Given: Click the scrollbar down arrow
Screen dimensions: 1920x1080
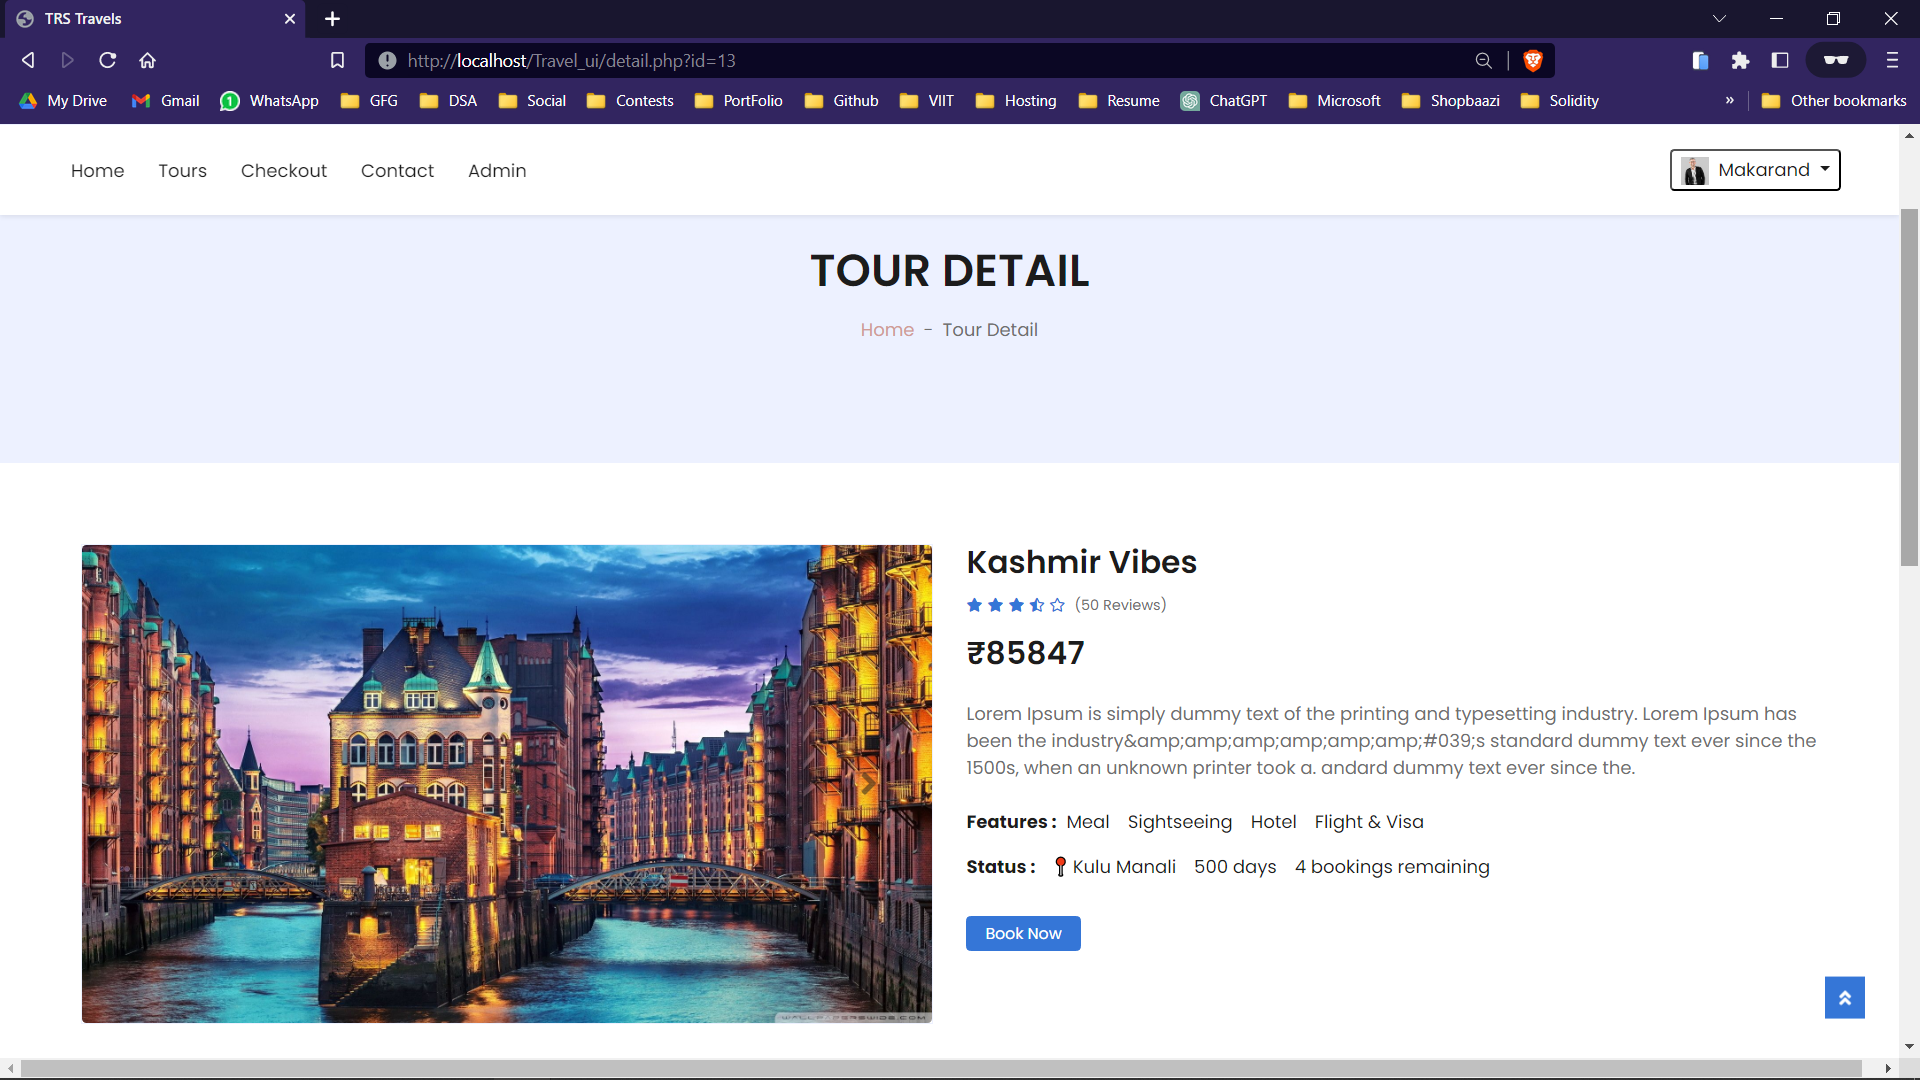Looking at the screenshot, I should point(1909,1047).
